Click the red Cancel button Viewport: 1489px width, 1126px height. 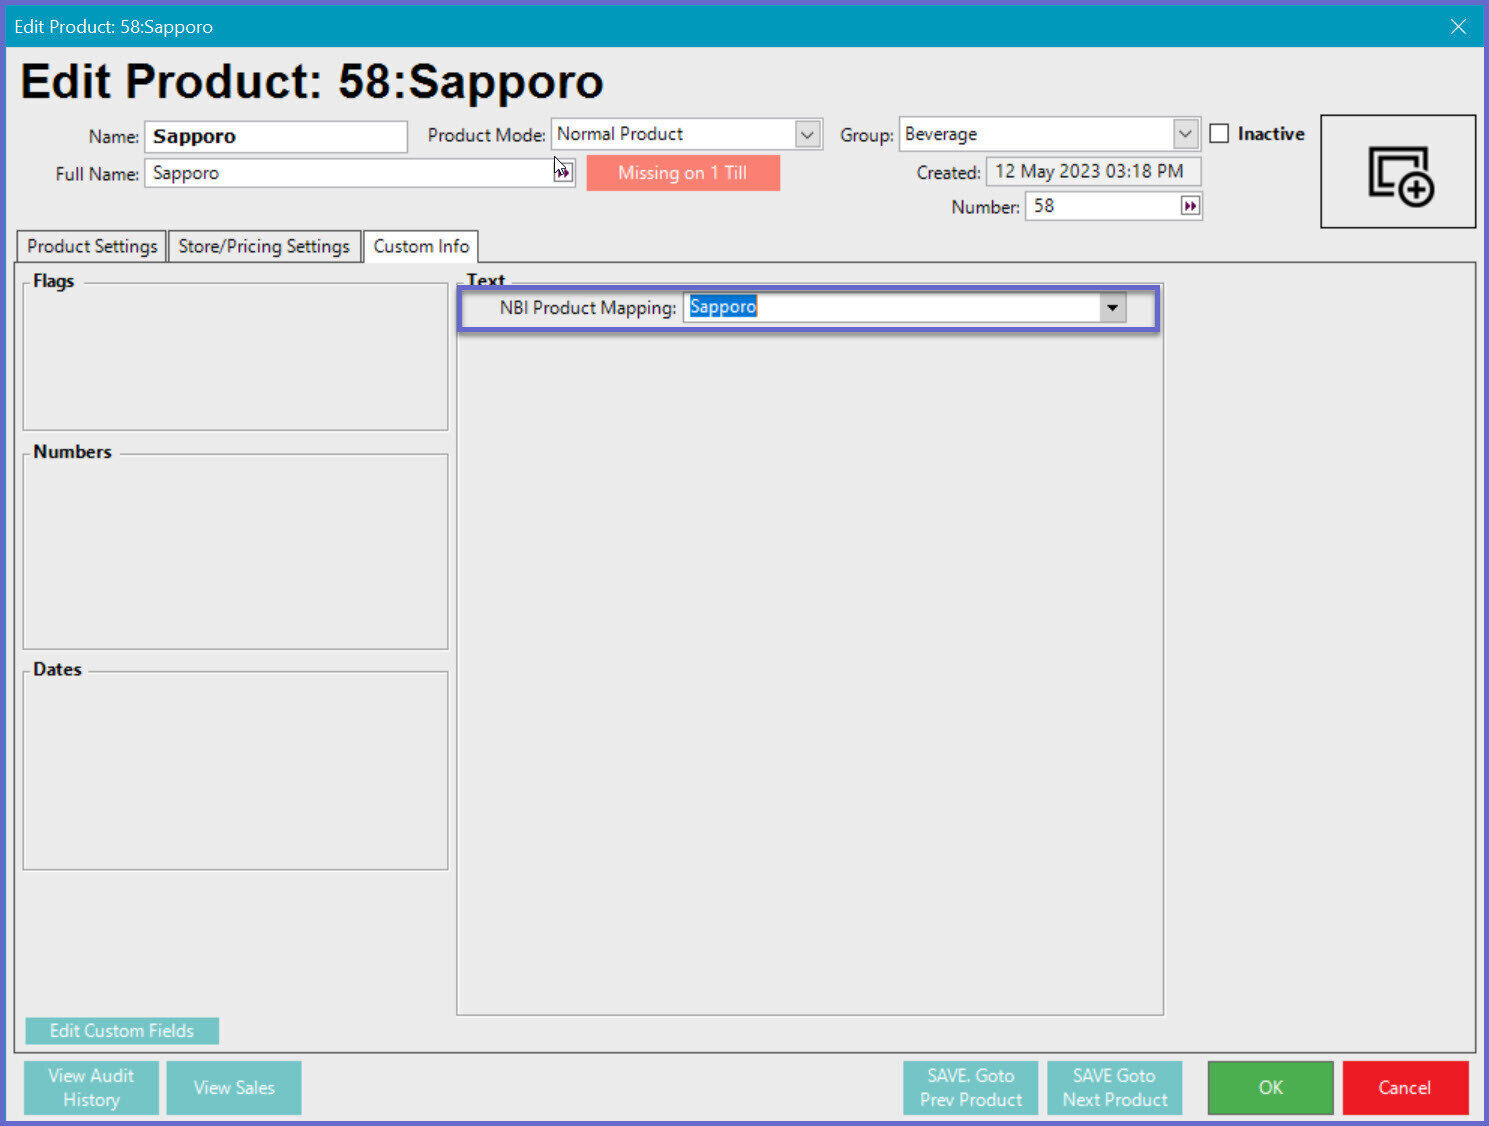[x=1405, y=1087]
